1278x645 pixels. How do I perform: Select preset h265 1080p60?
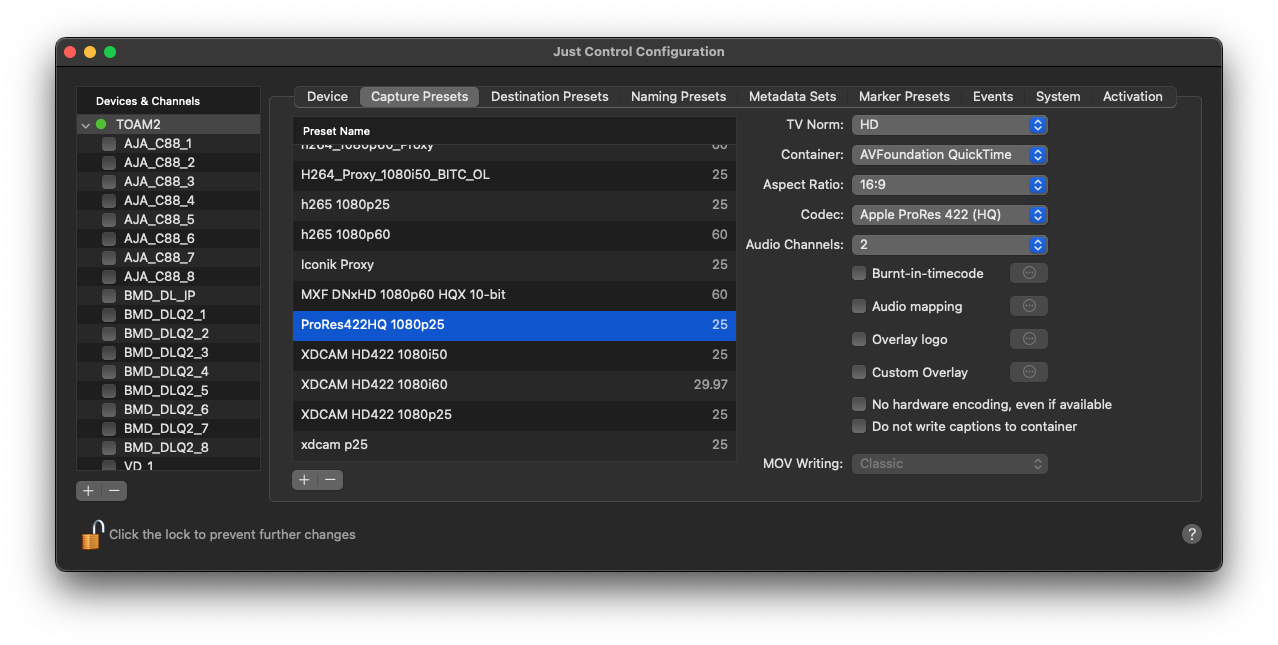point(514,235)
